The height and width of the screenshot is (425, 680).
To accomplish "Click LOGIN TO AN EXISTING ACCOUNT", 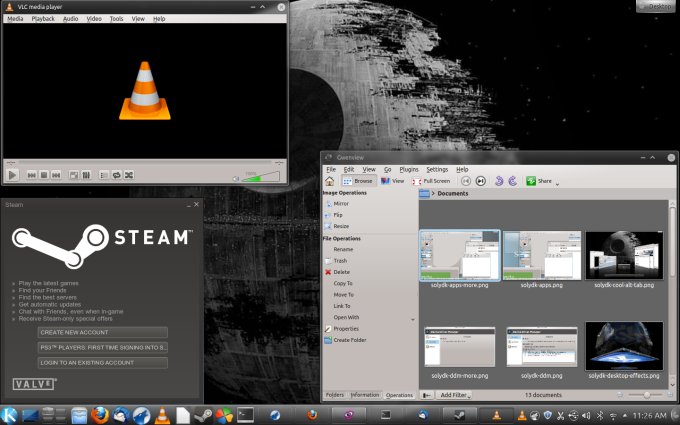I will [x=102, y=362].
